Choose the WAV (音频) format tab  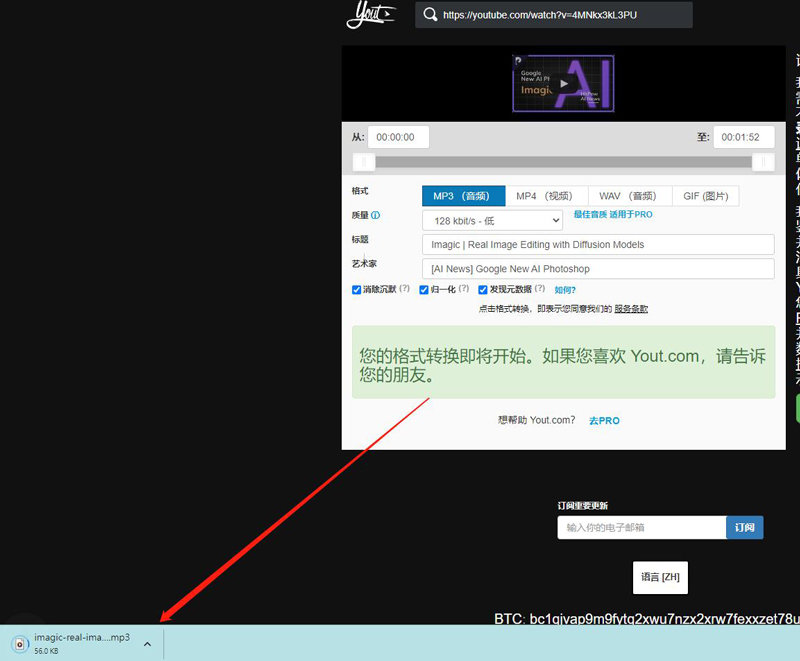pyautogui.click(x=630, y=196)
